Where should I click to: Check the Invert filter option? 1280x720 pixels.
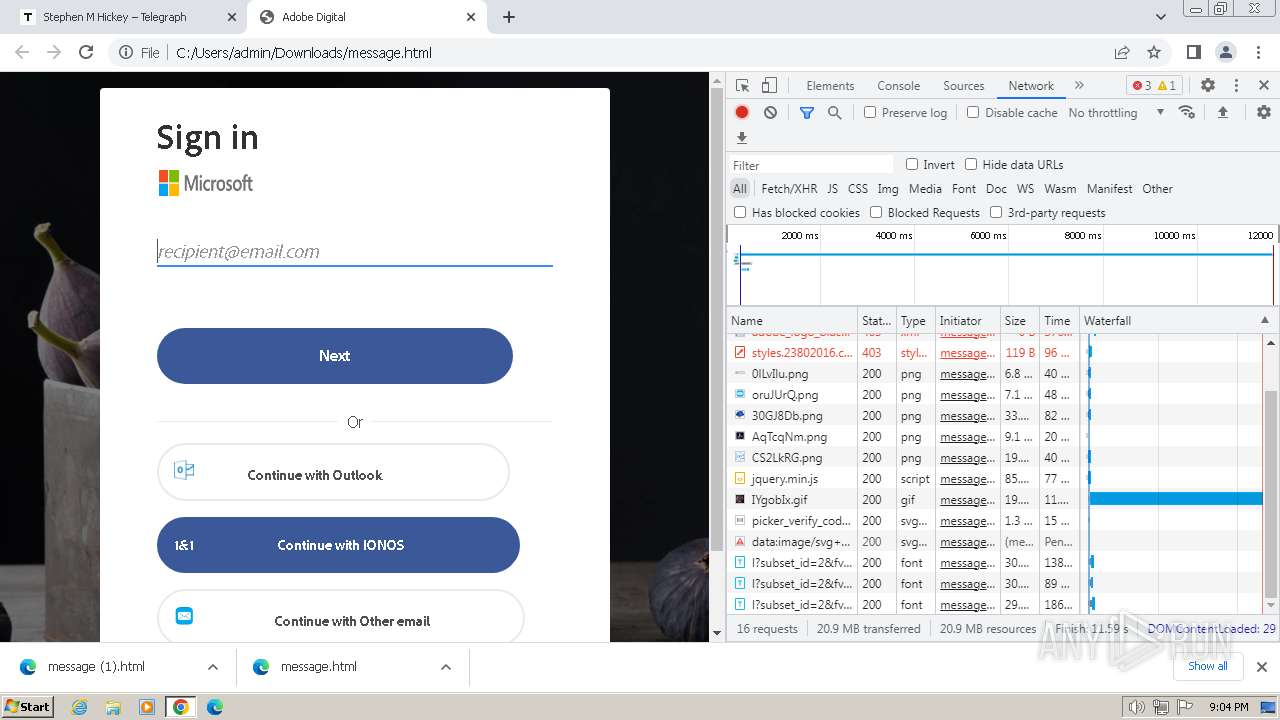point(912,164)
